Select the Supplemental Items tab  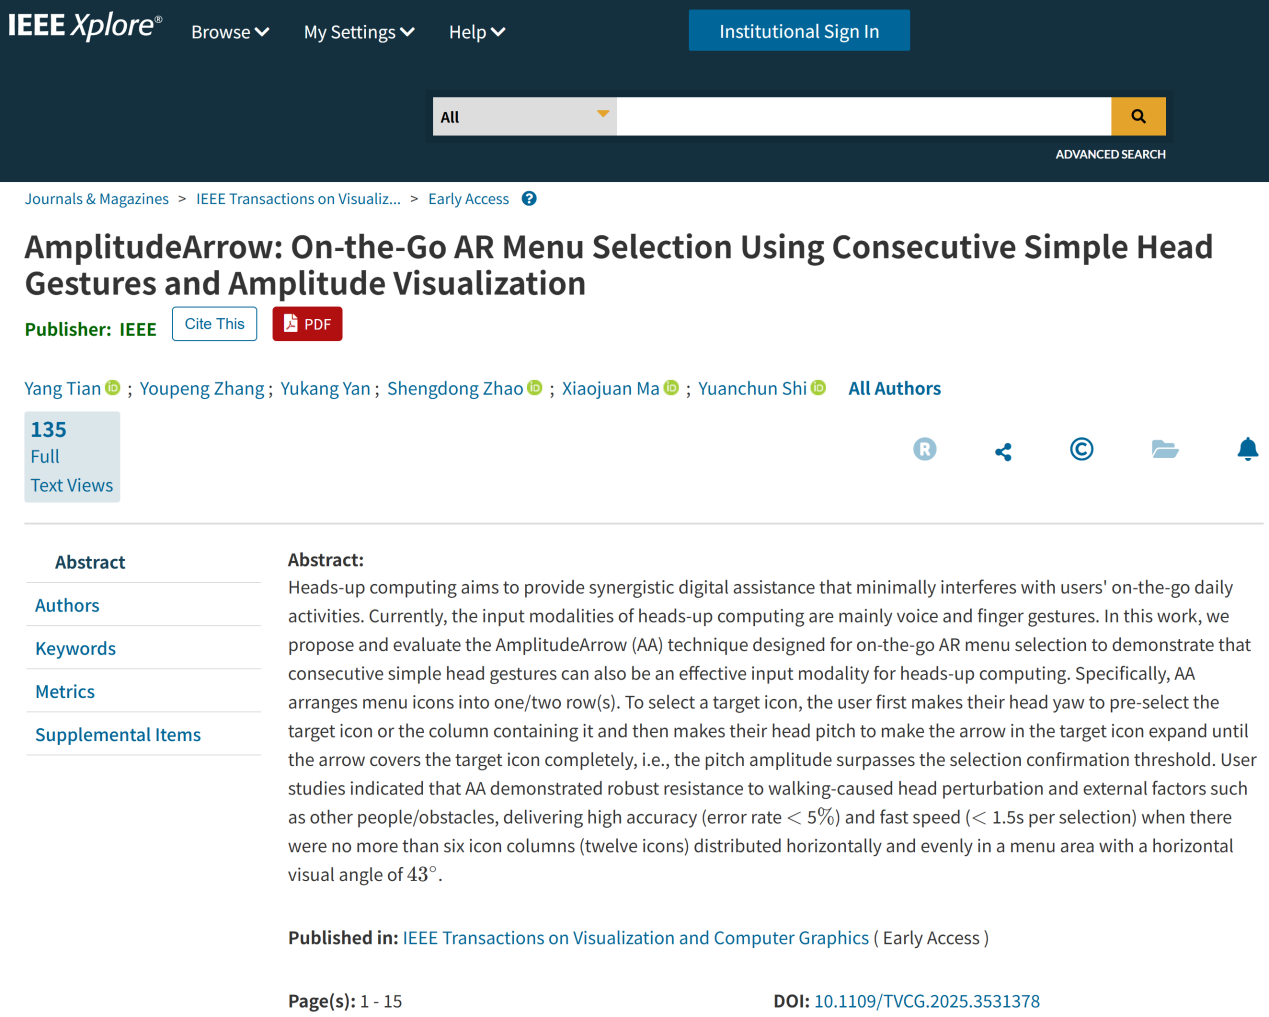tap(118, 734)
